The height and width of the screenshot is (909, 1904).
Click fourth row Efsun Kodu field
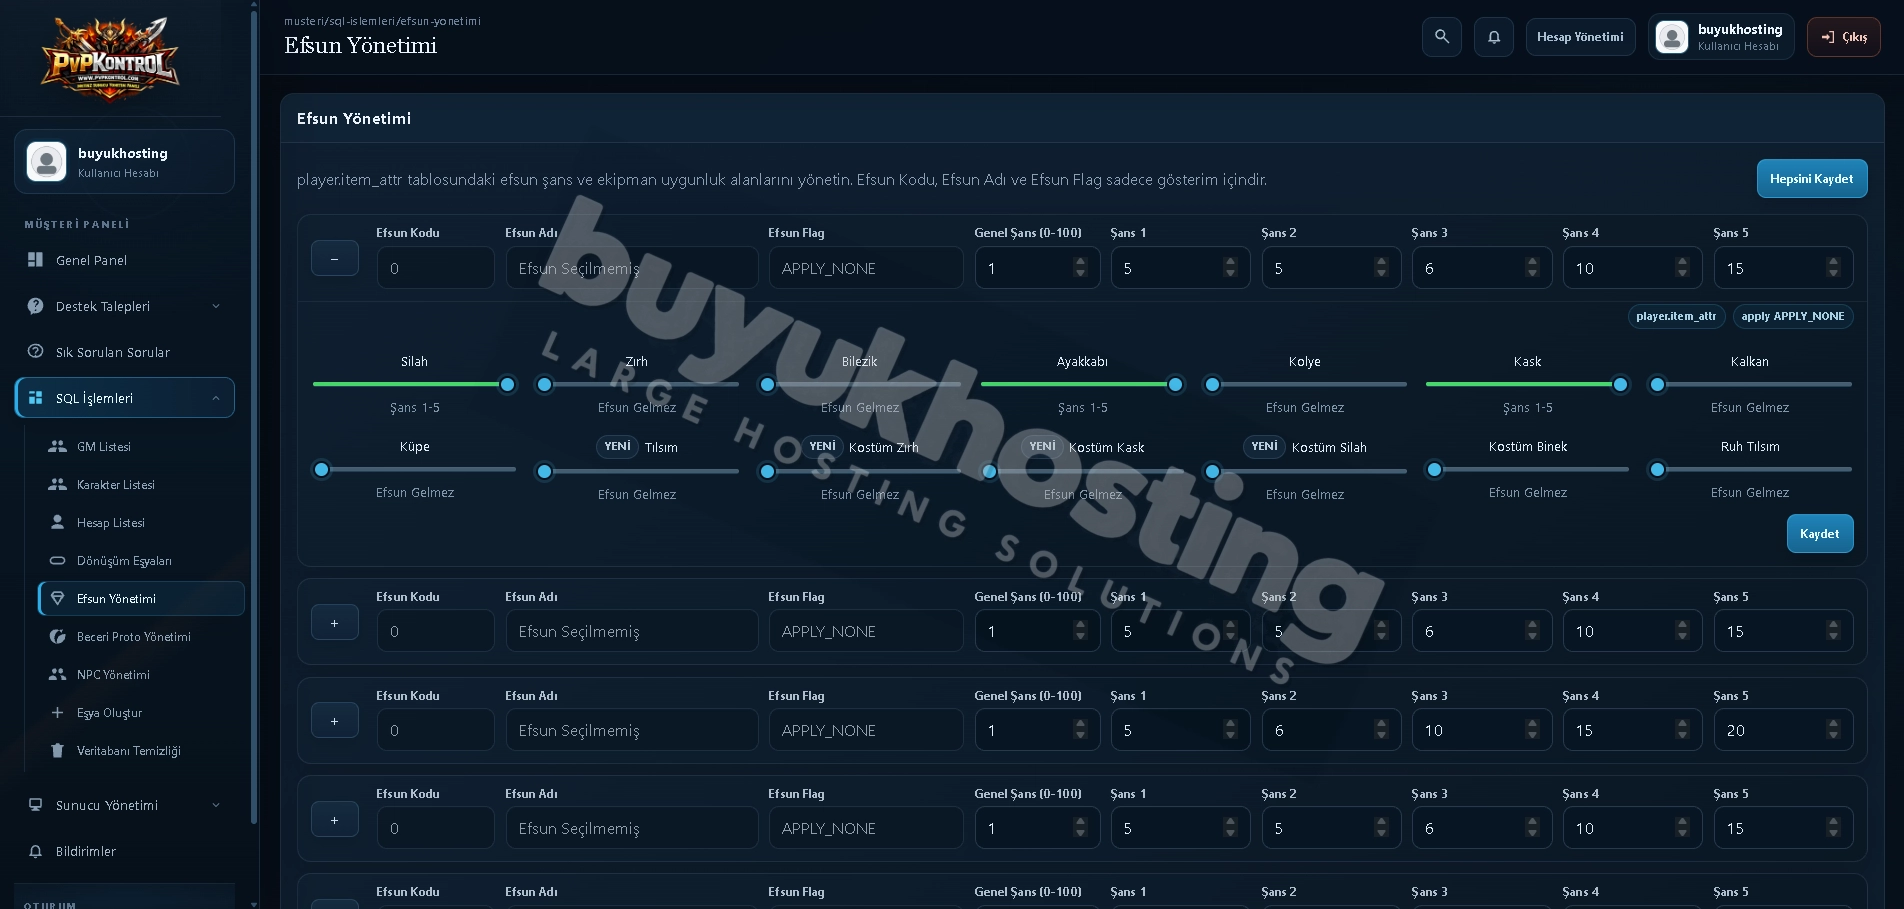435,828
